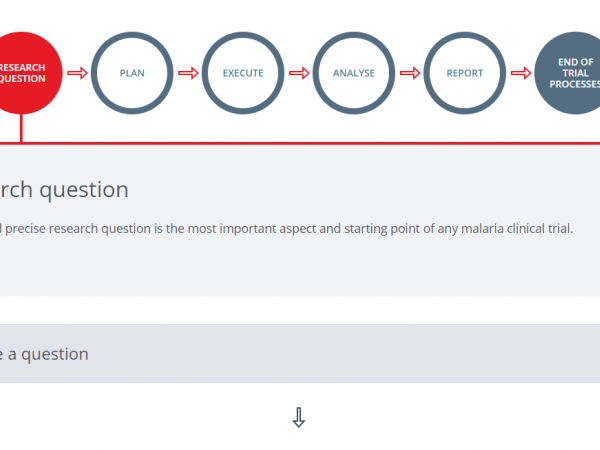Expand the grey "a question" bar
The height and width of the screenshot is (450, 600).
tap(300, 354)
